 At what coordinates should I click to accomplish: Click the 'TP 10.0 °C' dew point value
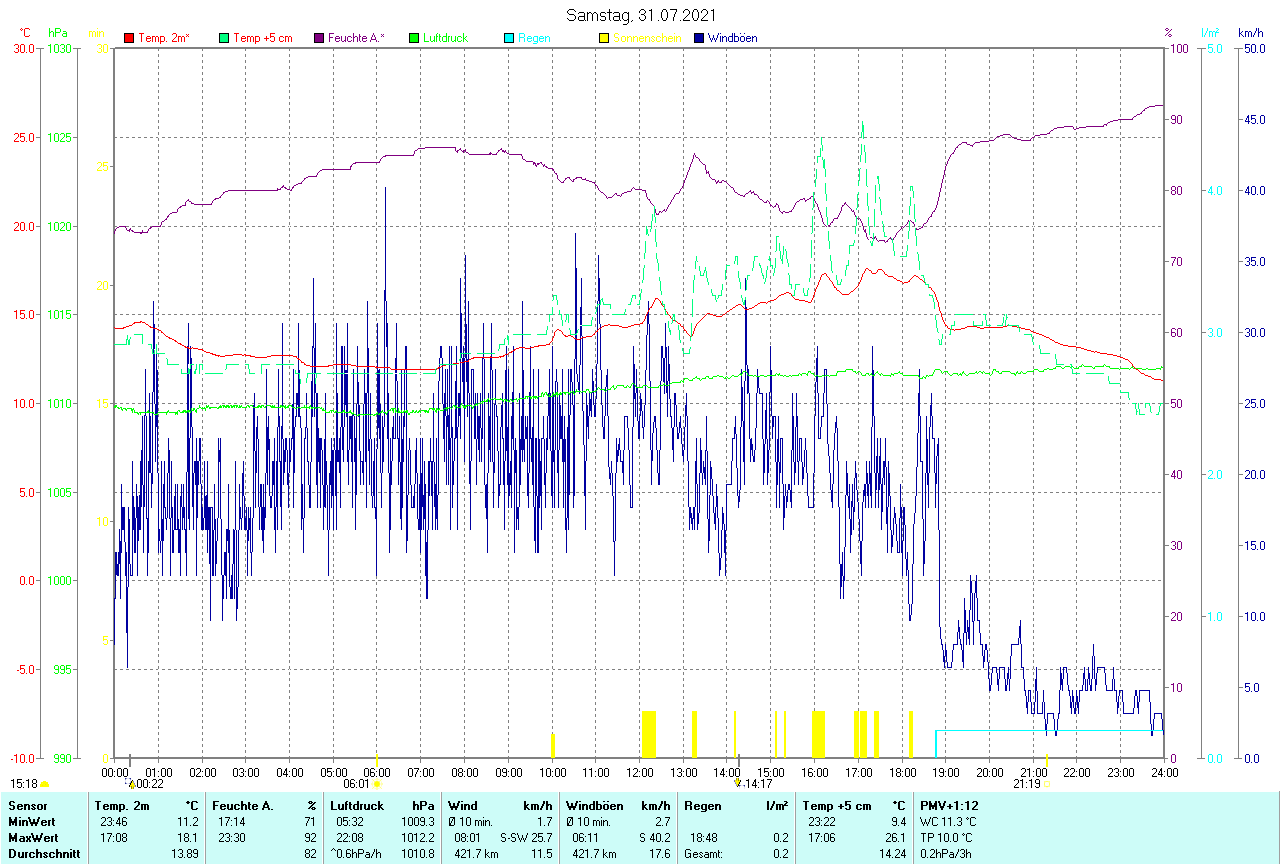point(946,838)
